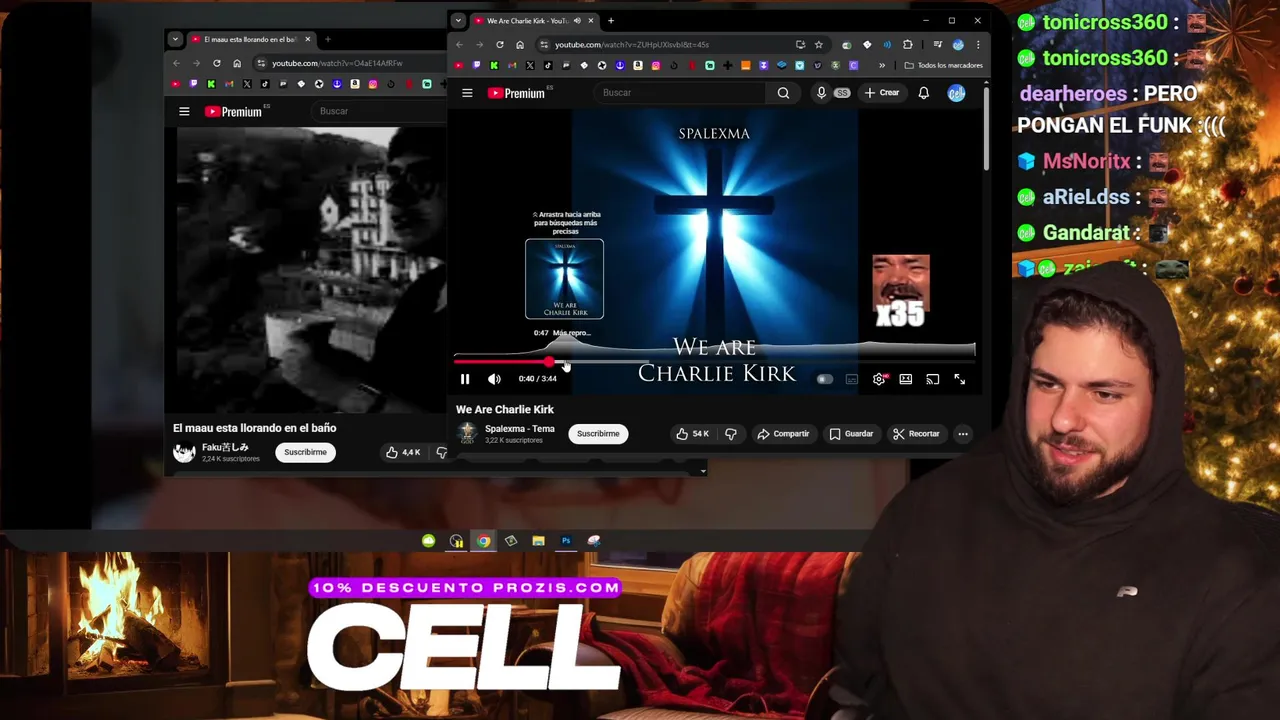
Task: Bookmark this page with the star icon
Action: 818,45
